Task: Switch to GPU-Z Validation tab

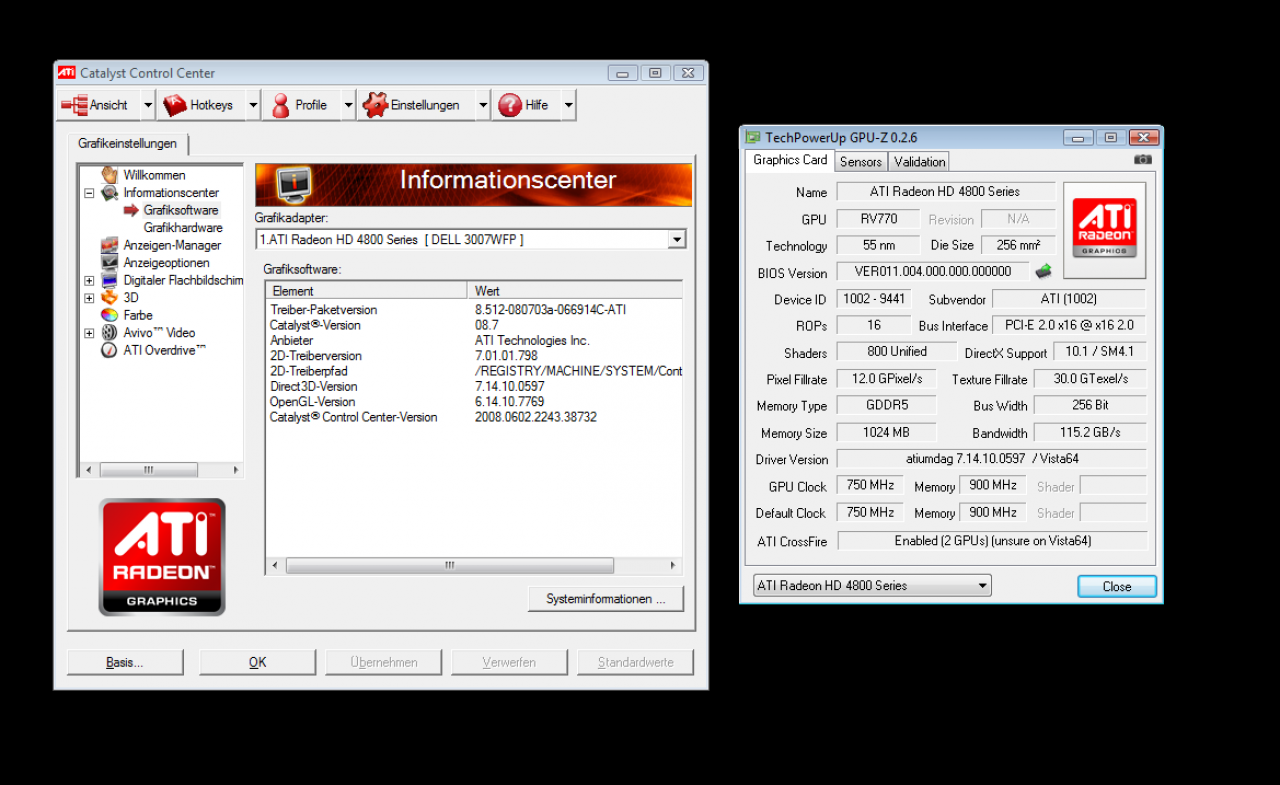Action: click(919, 162)
